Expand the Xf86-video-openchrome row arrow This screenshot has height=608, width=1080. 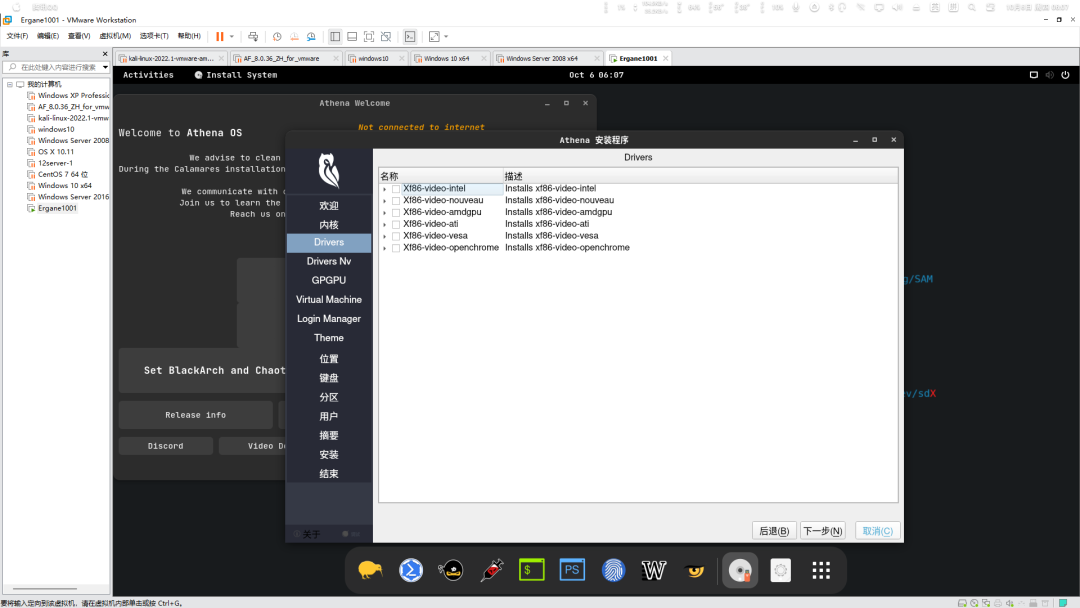[384, 248]
